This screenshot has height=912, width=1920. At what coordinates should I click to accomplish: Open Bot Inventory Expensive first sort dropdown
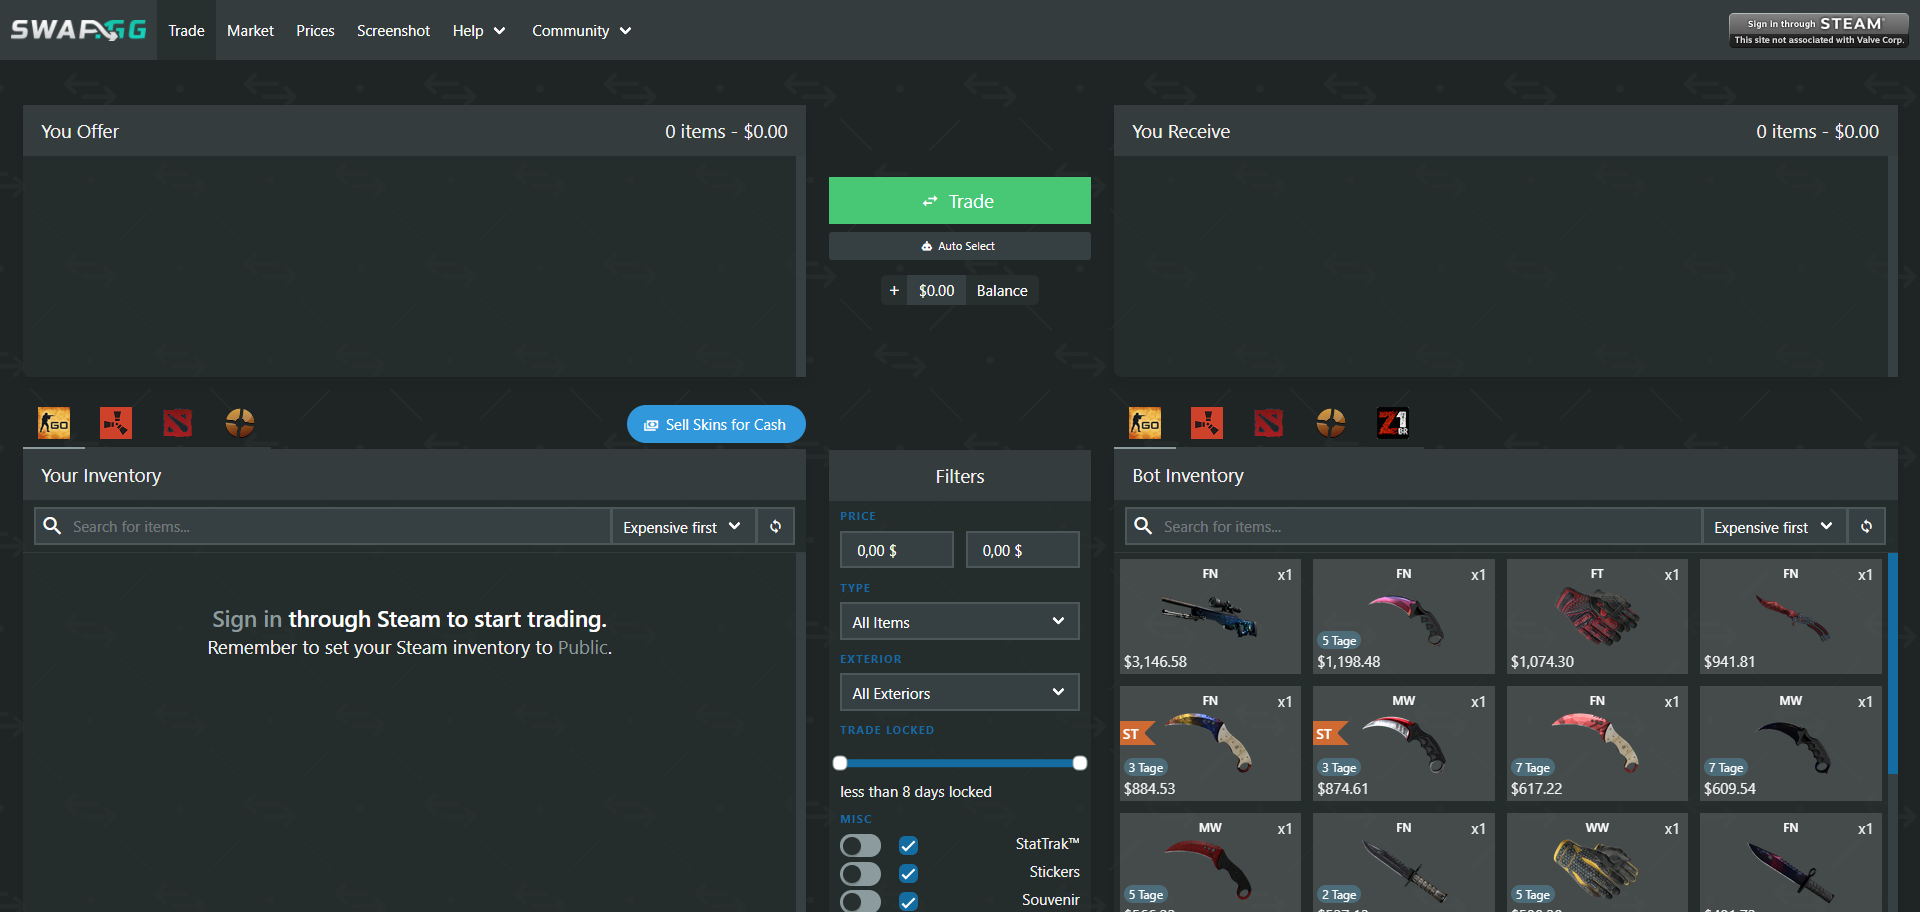point(1774,526)
